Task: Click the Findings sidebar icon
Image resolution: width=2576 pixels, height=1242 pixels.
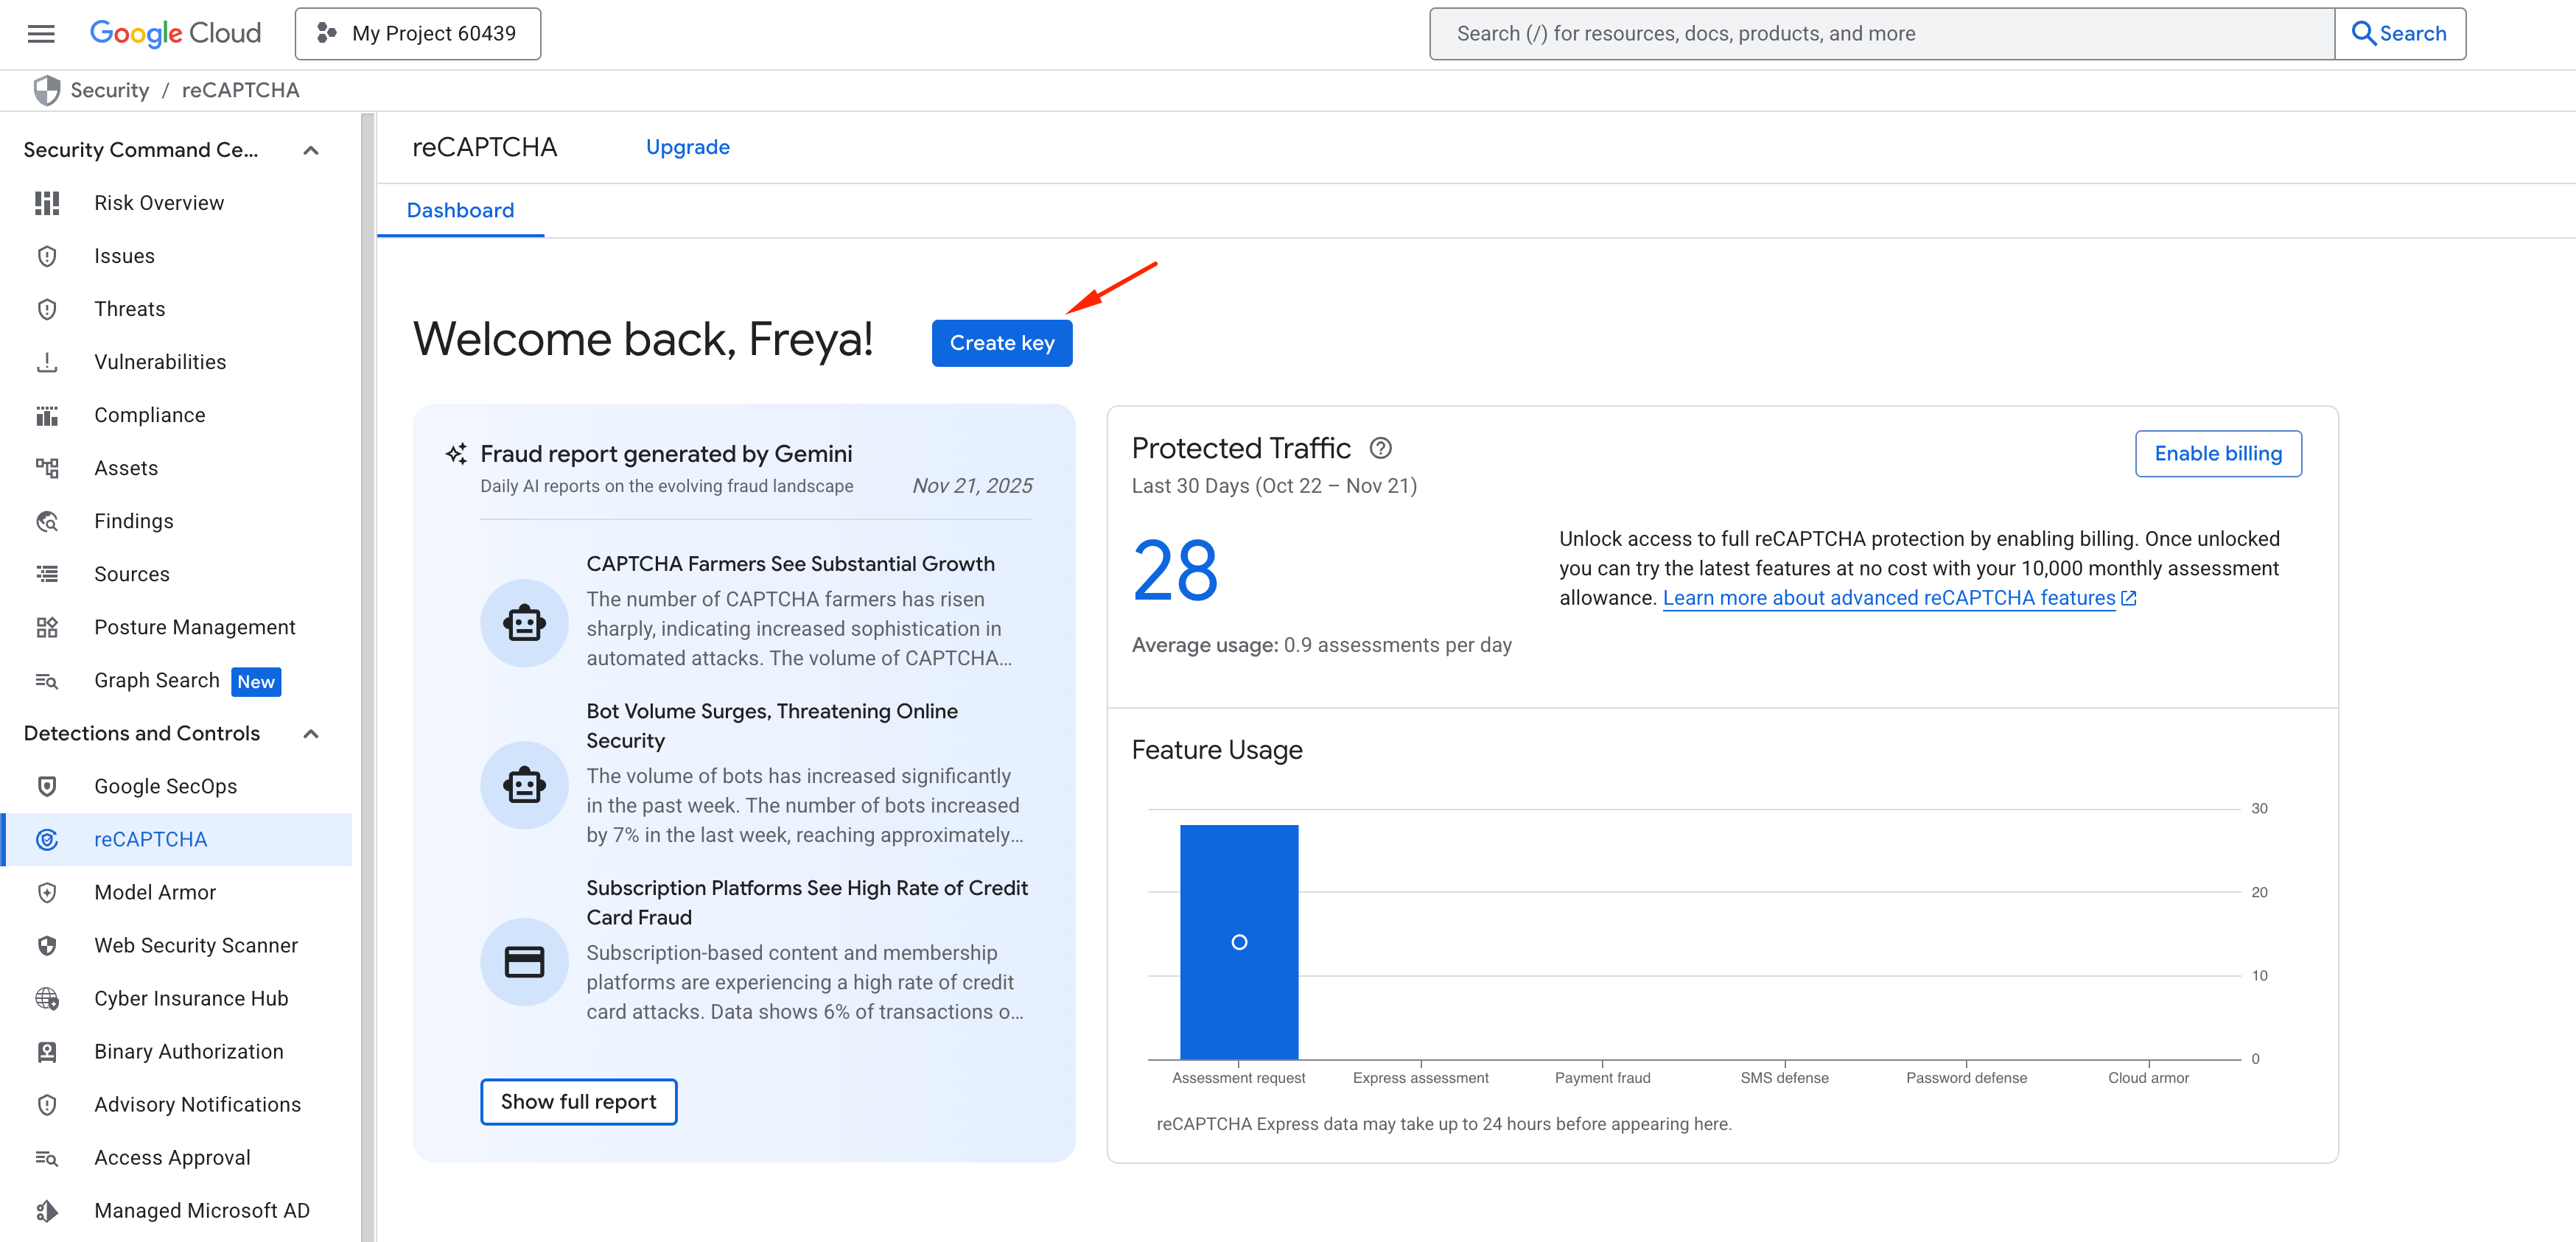Action: pyautogui.click(x=47, y=521)
